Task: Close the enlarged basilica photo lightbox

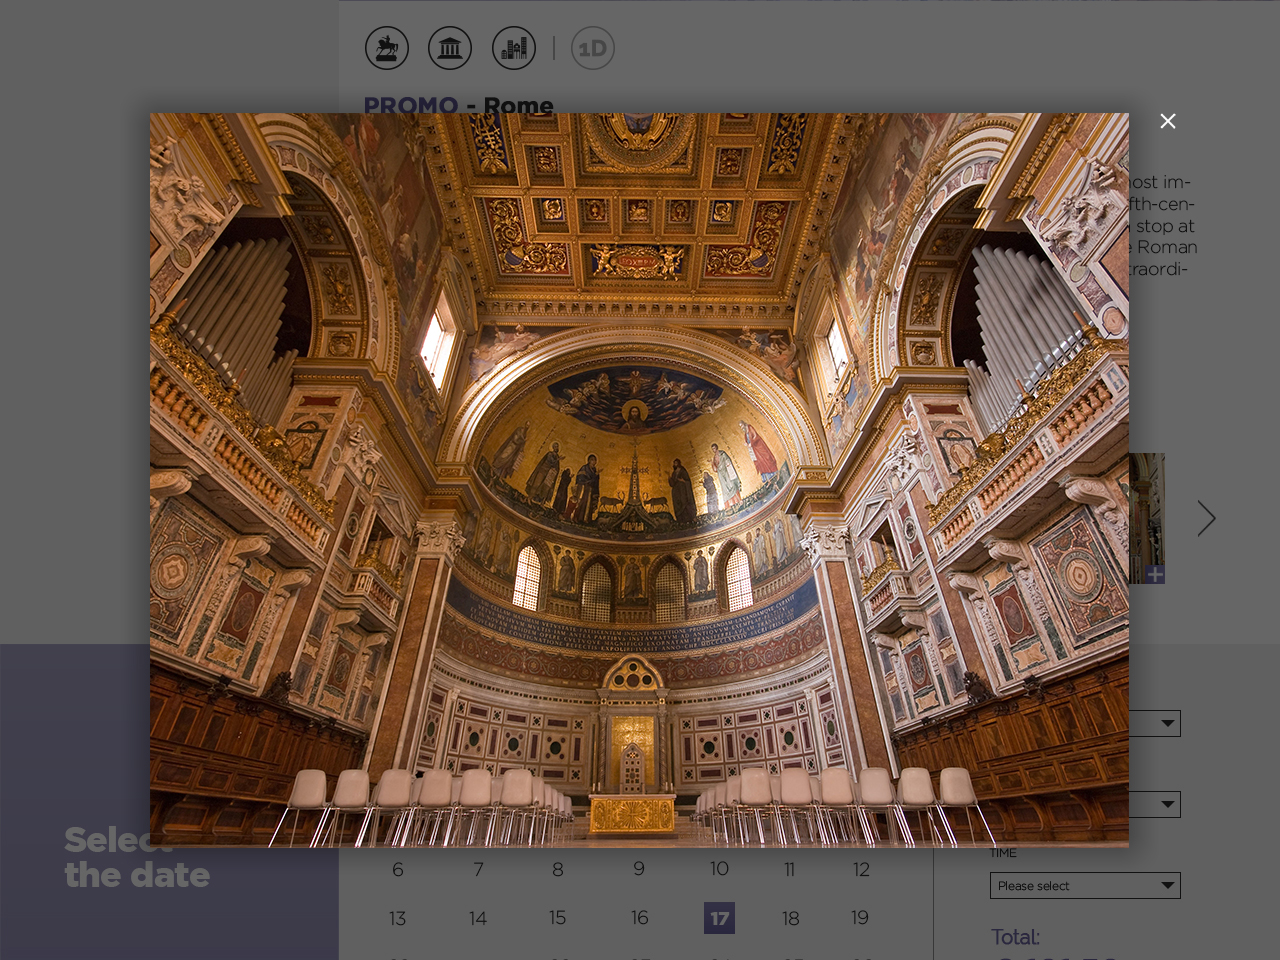Action: pos(1167,121)
